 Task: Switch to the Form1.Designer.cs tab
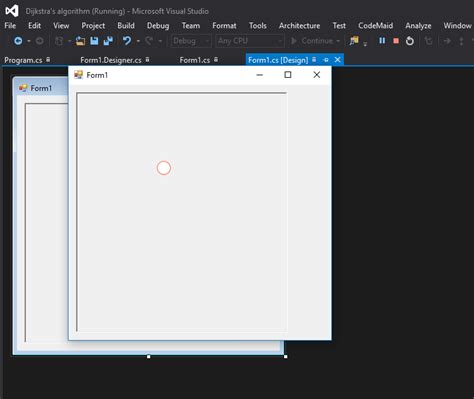click(111, 60)
